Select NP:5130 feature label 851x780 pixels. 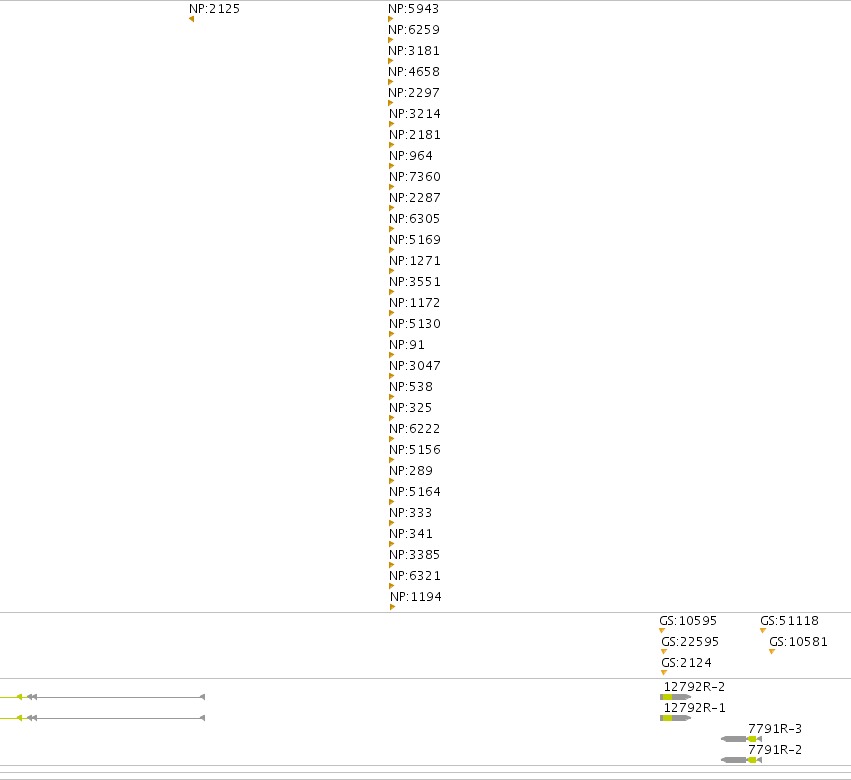tap(415, 324)
